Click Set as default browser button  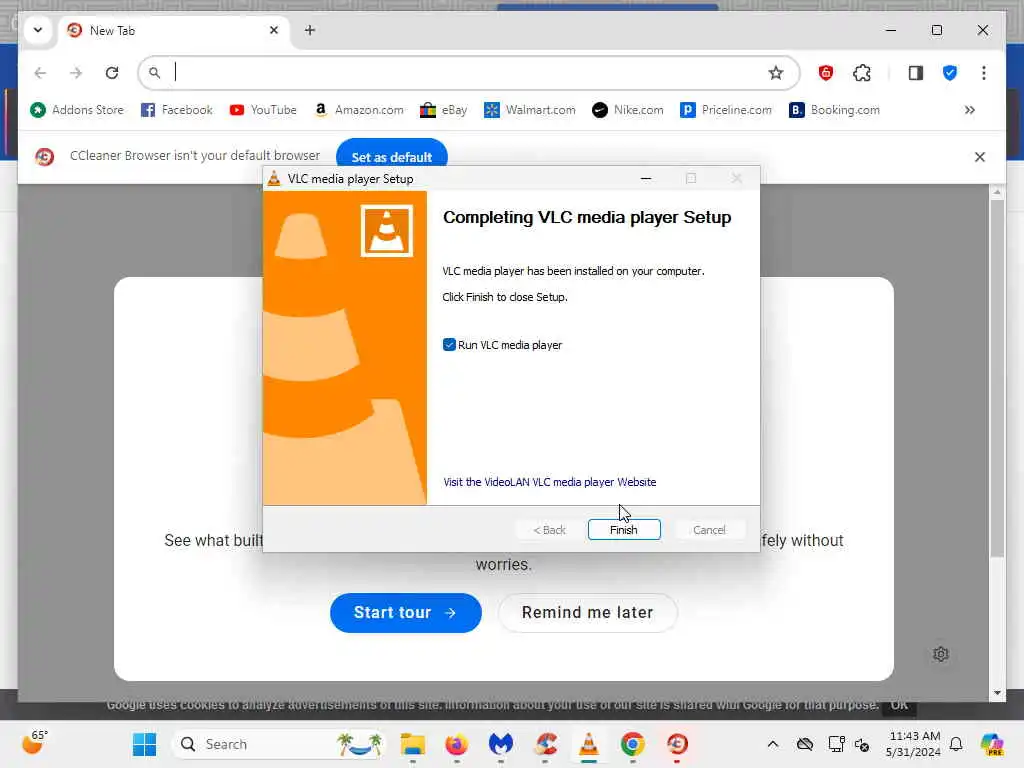coord(392,157)
